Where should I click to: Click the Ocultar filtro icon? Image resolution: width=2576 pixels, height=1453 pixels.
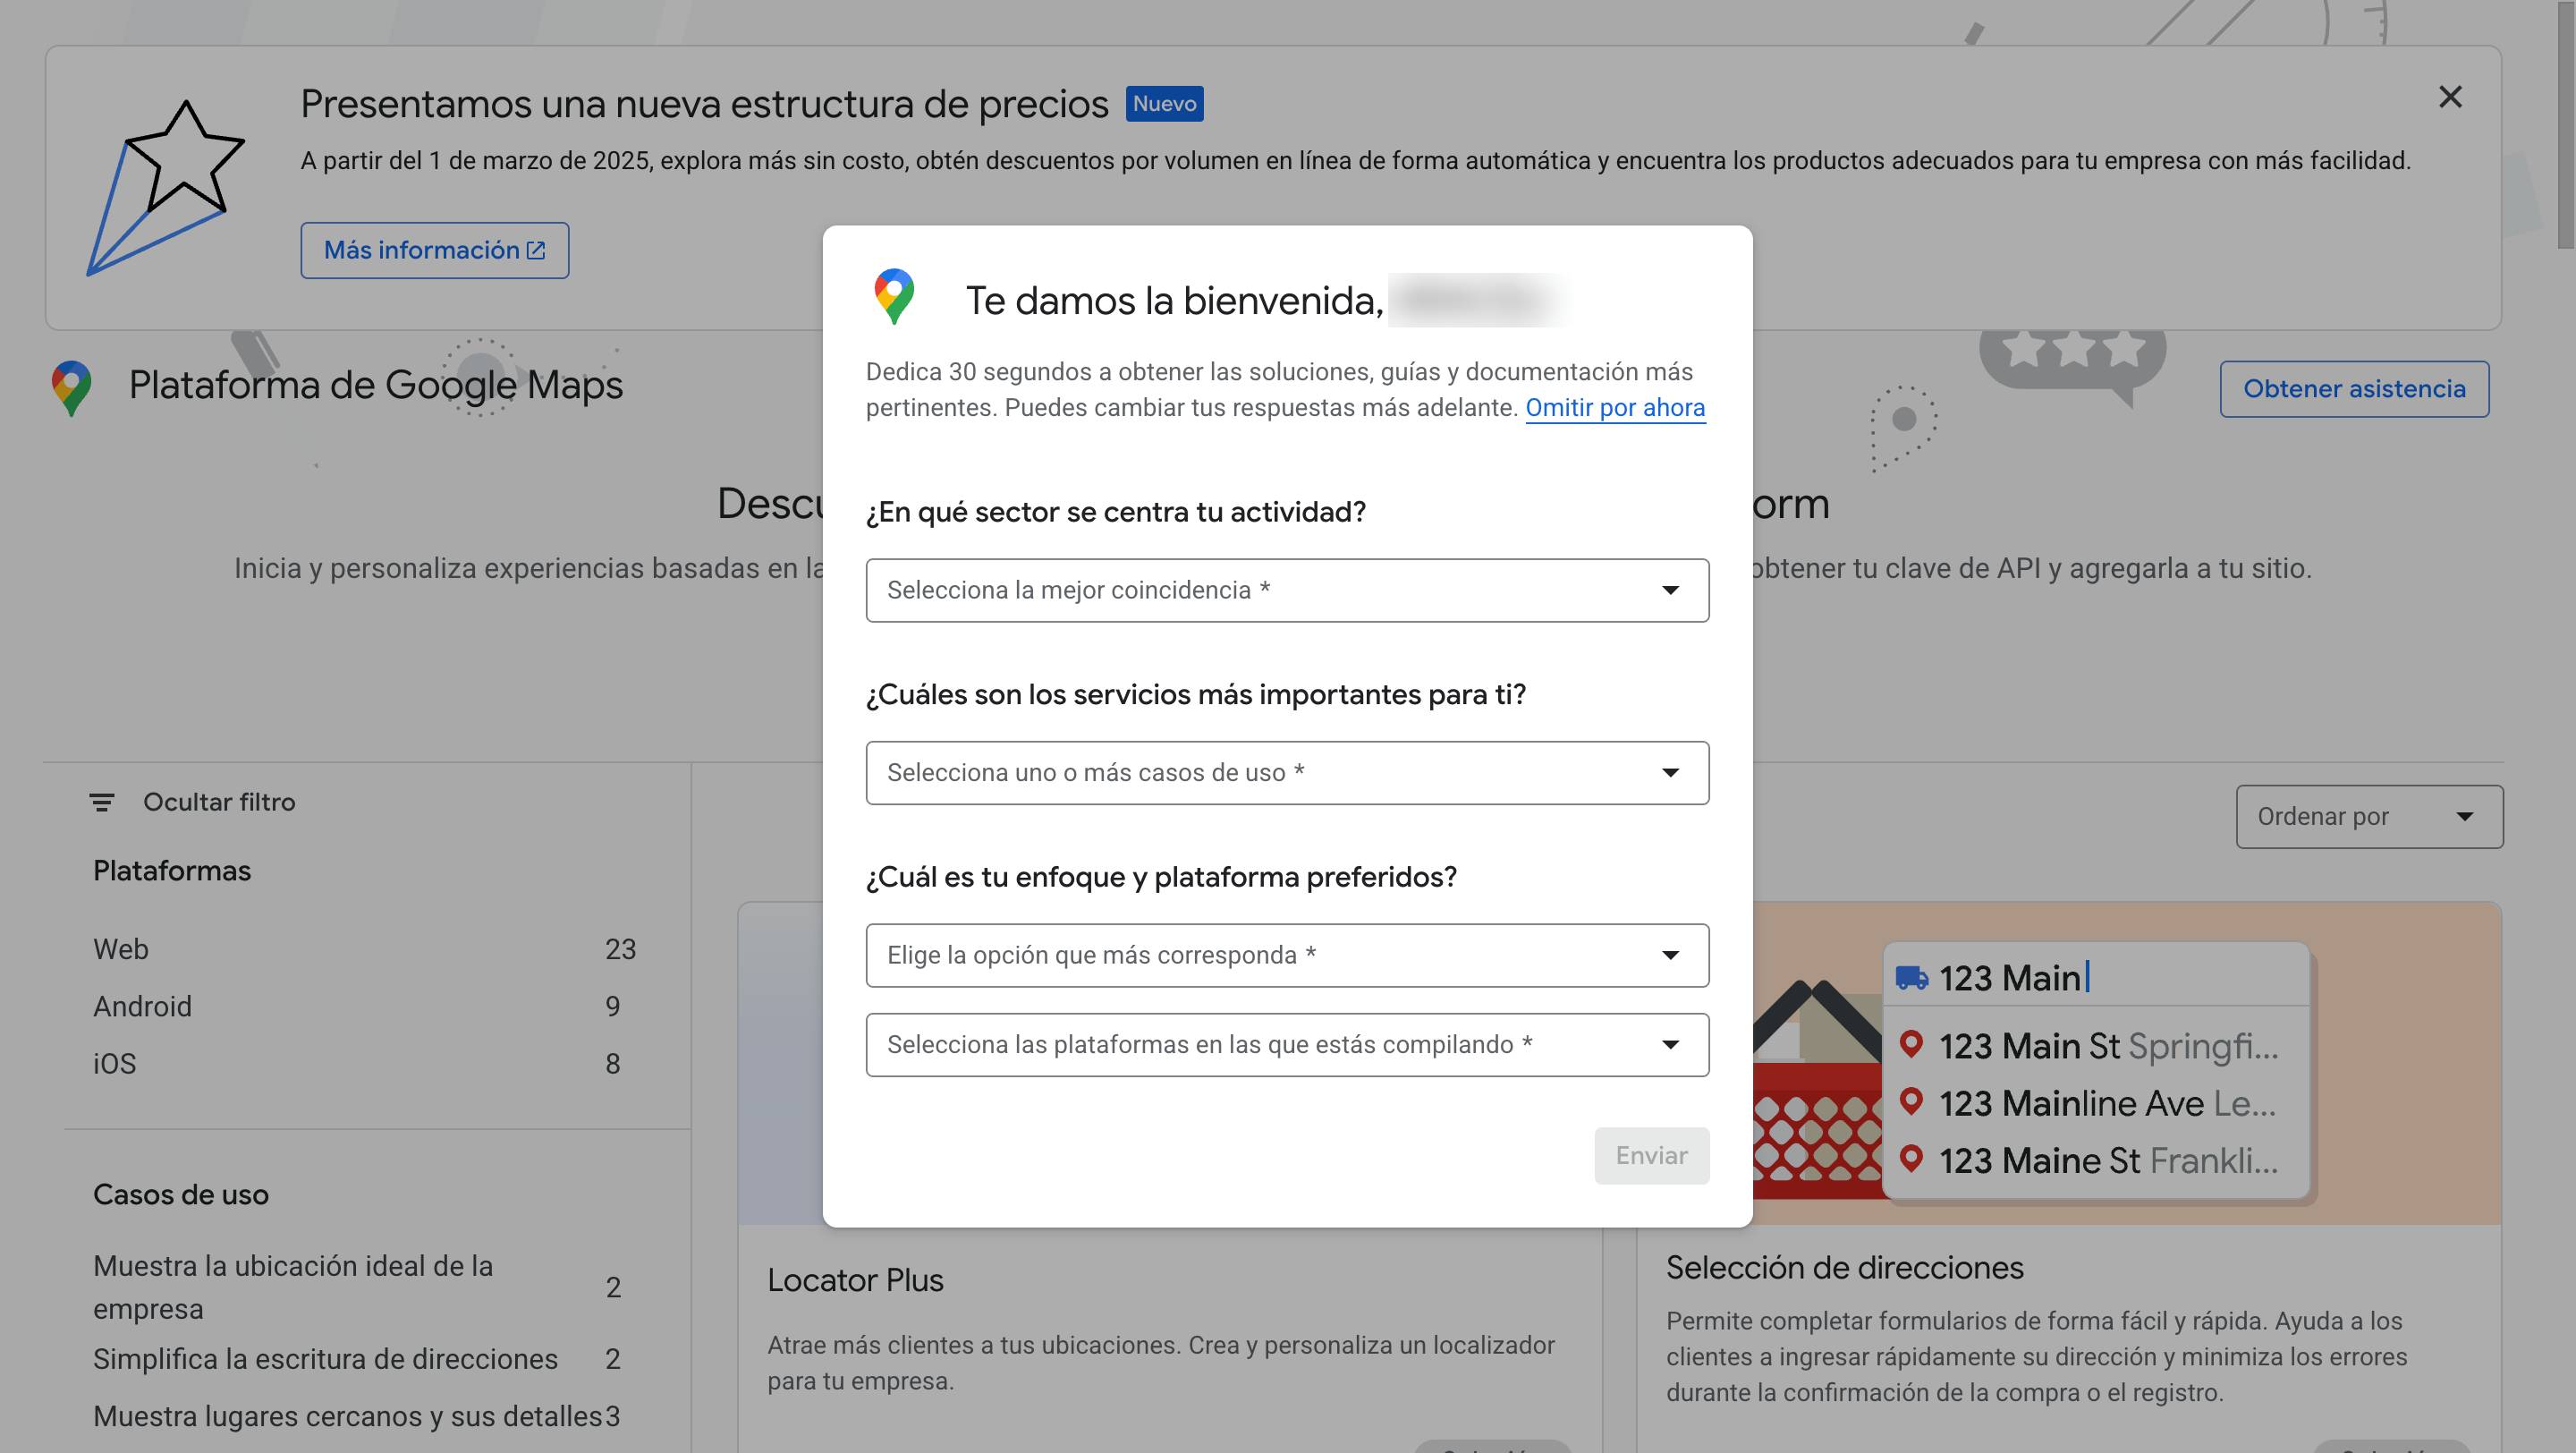102,802
